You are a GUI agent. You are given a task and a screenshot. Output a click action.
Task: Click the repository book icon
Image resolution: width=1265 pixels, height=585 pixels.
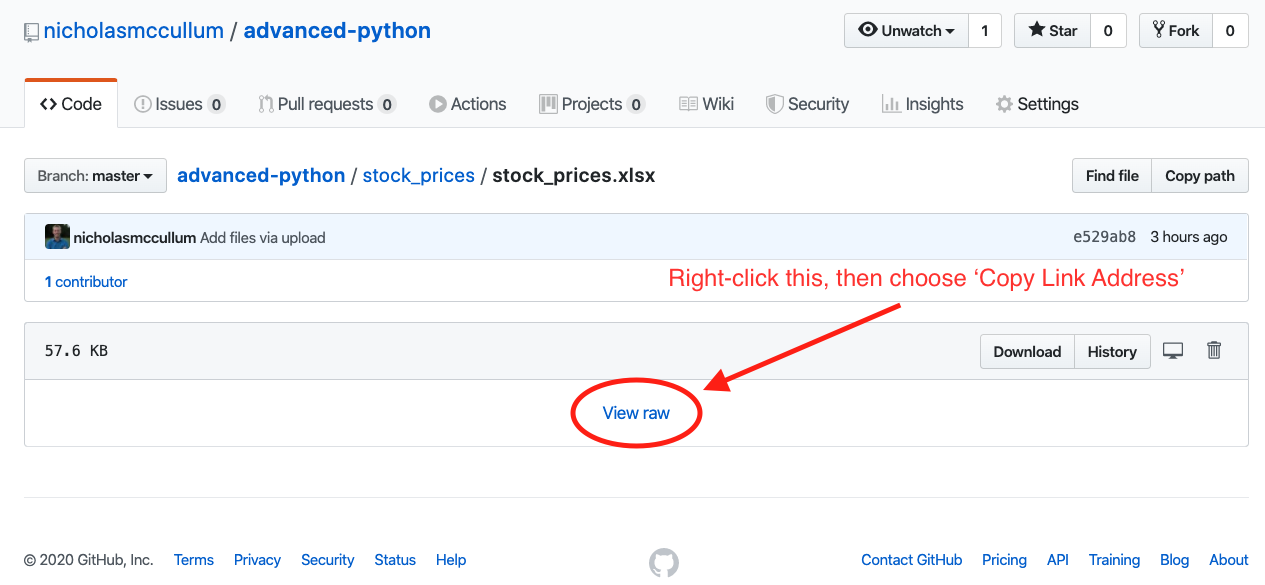tap(31, 32)
